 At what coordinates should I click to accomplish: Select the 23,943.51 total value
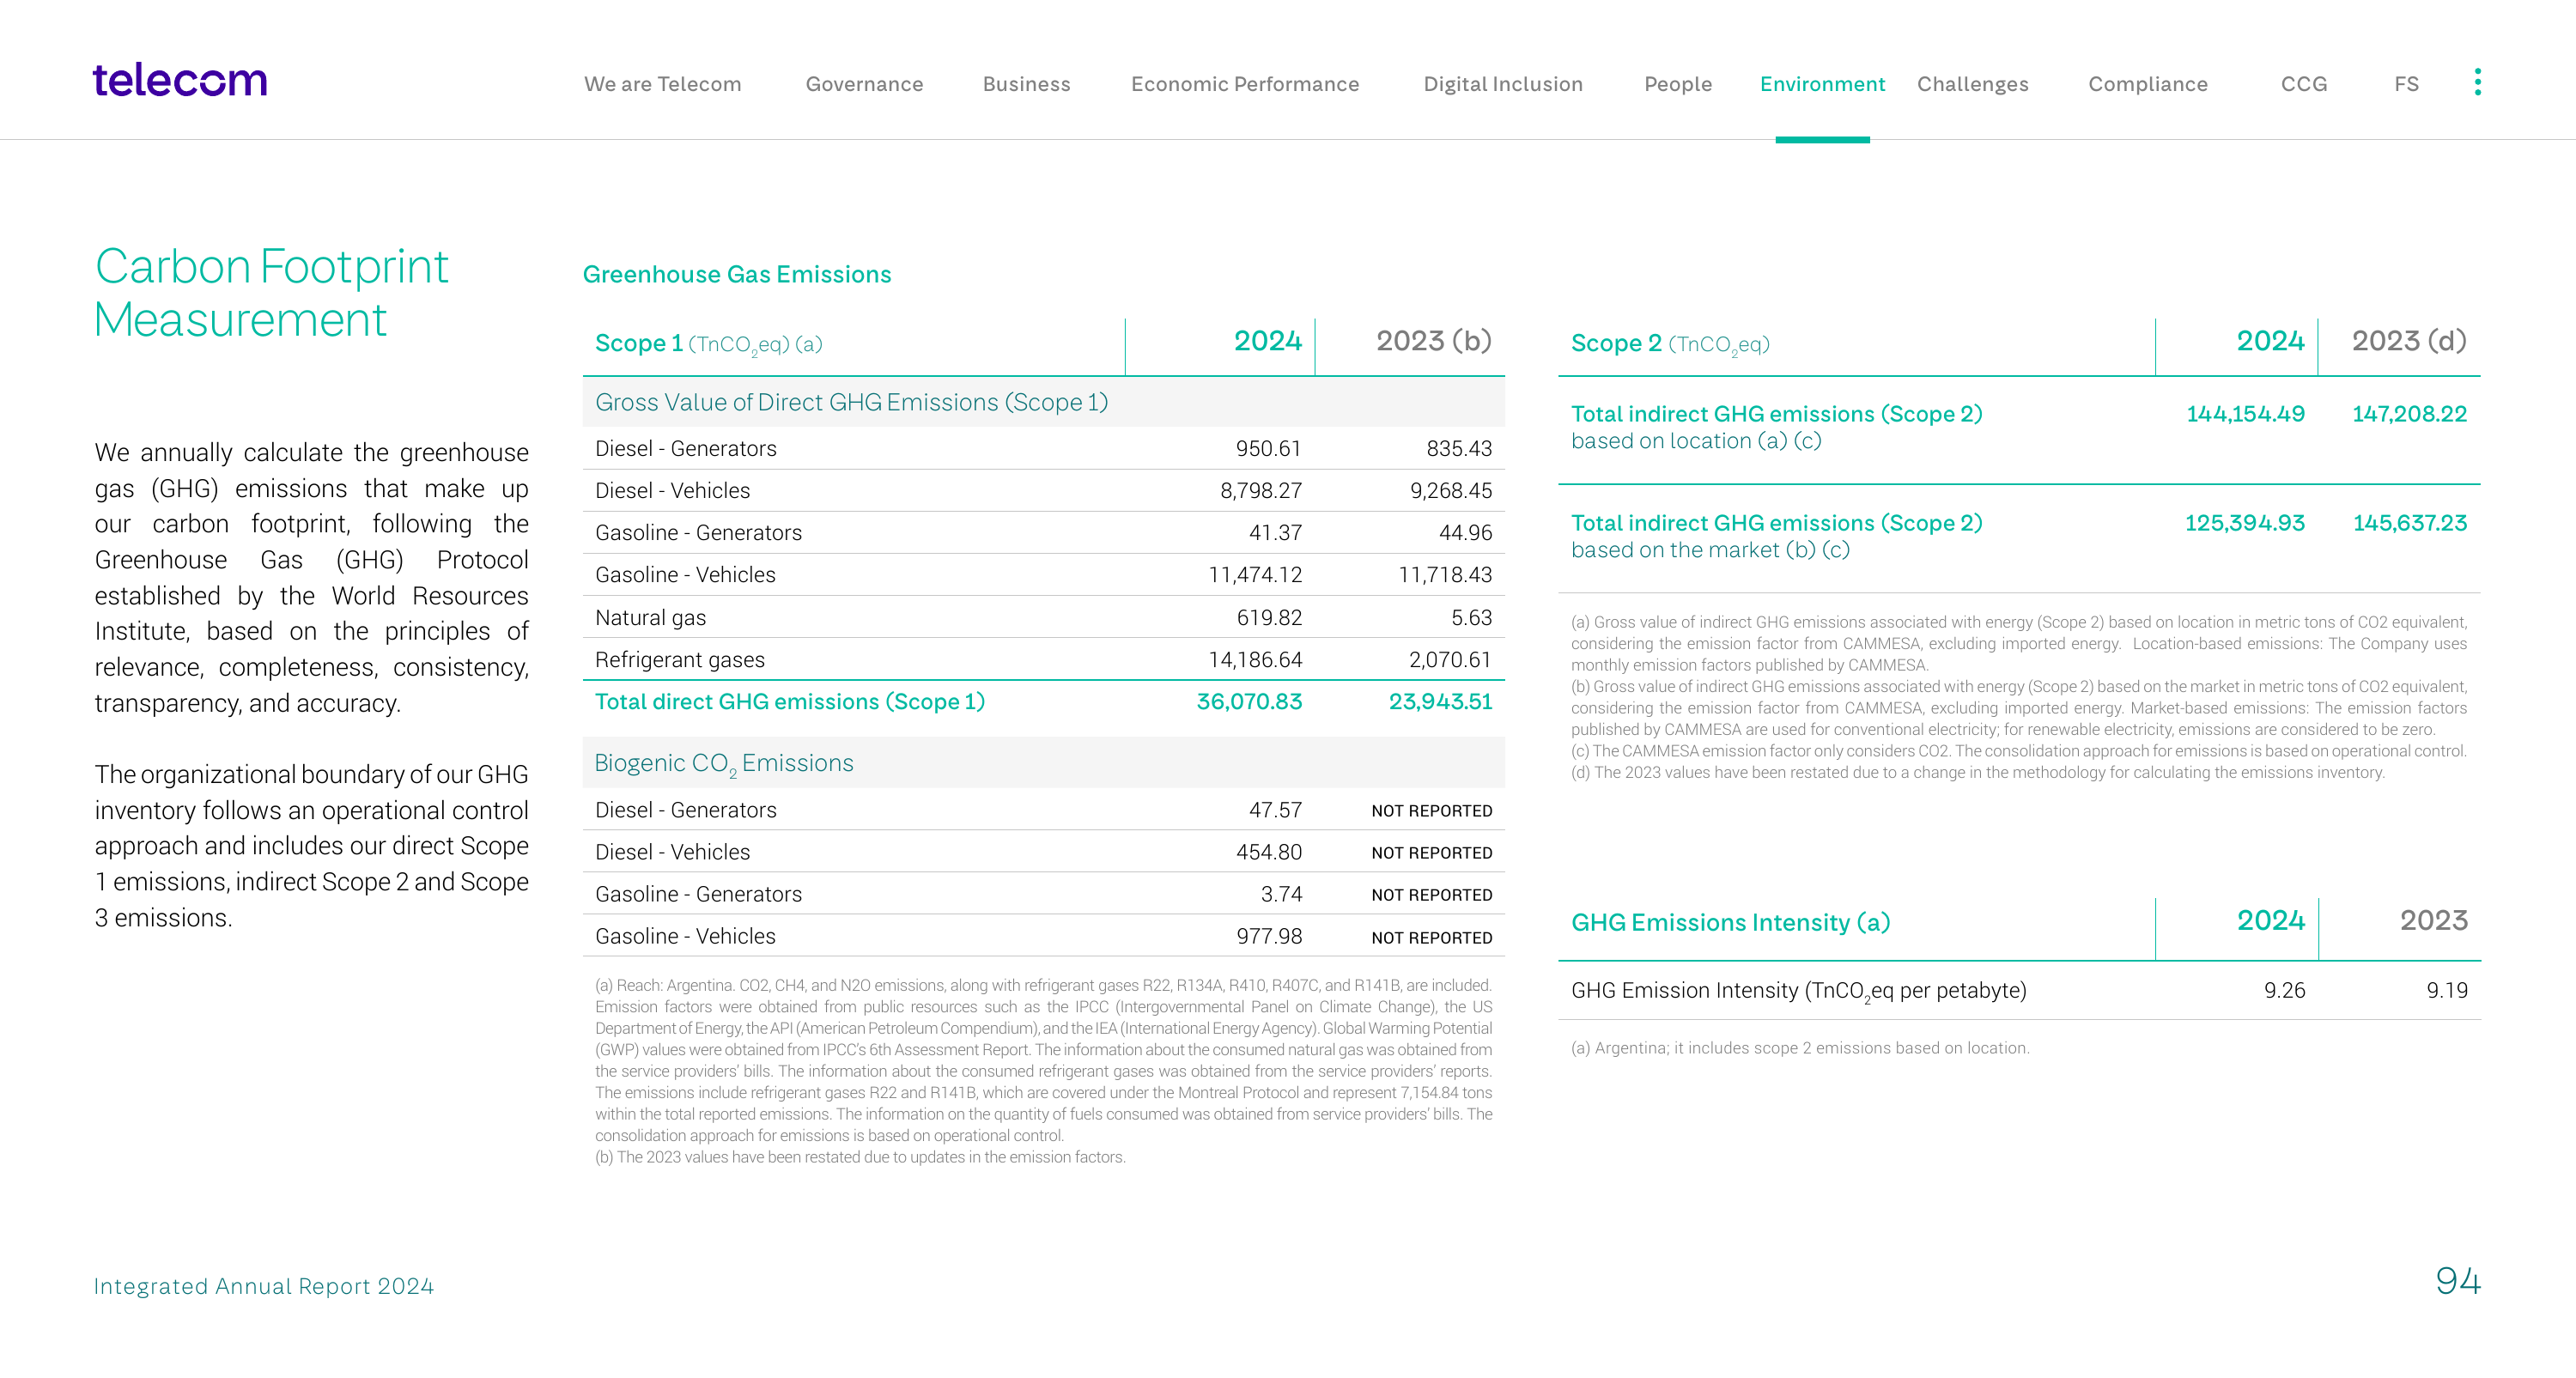click(1440, 702)
